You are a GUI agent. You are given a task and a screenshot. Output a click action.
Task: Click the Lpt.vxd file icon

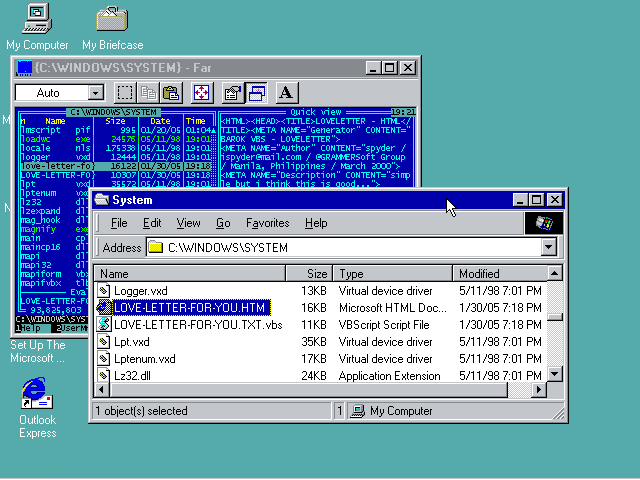point(104,342)
